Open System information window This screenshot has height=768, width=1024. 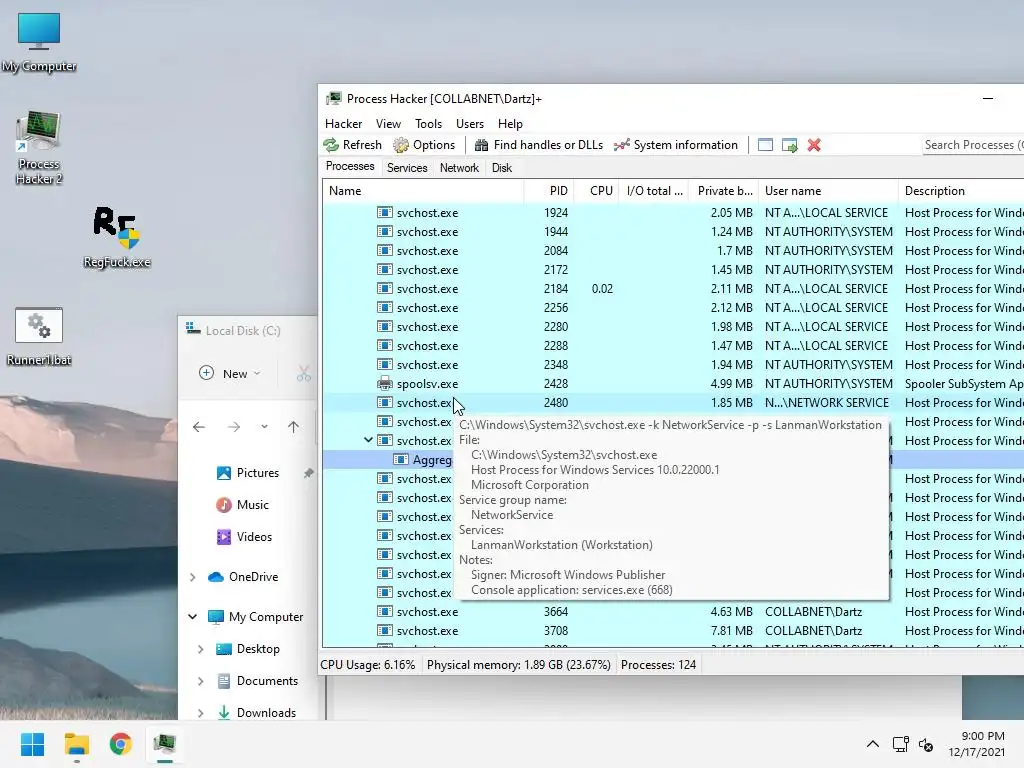[676, 145]
